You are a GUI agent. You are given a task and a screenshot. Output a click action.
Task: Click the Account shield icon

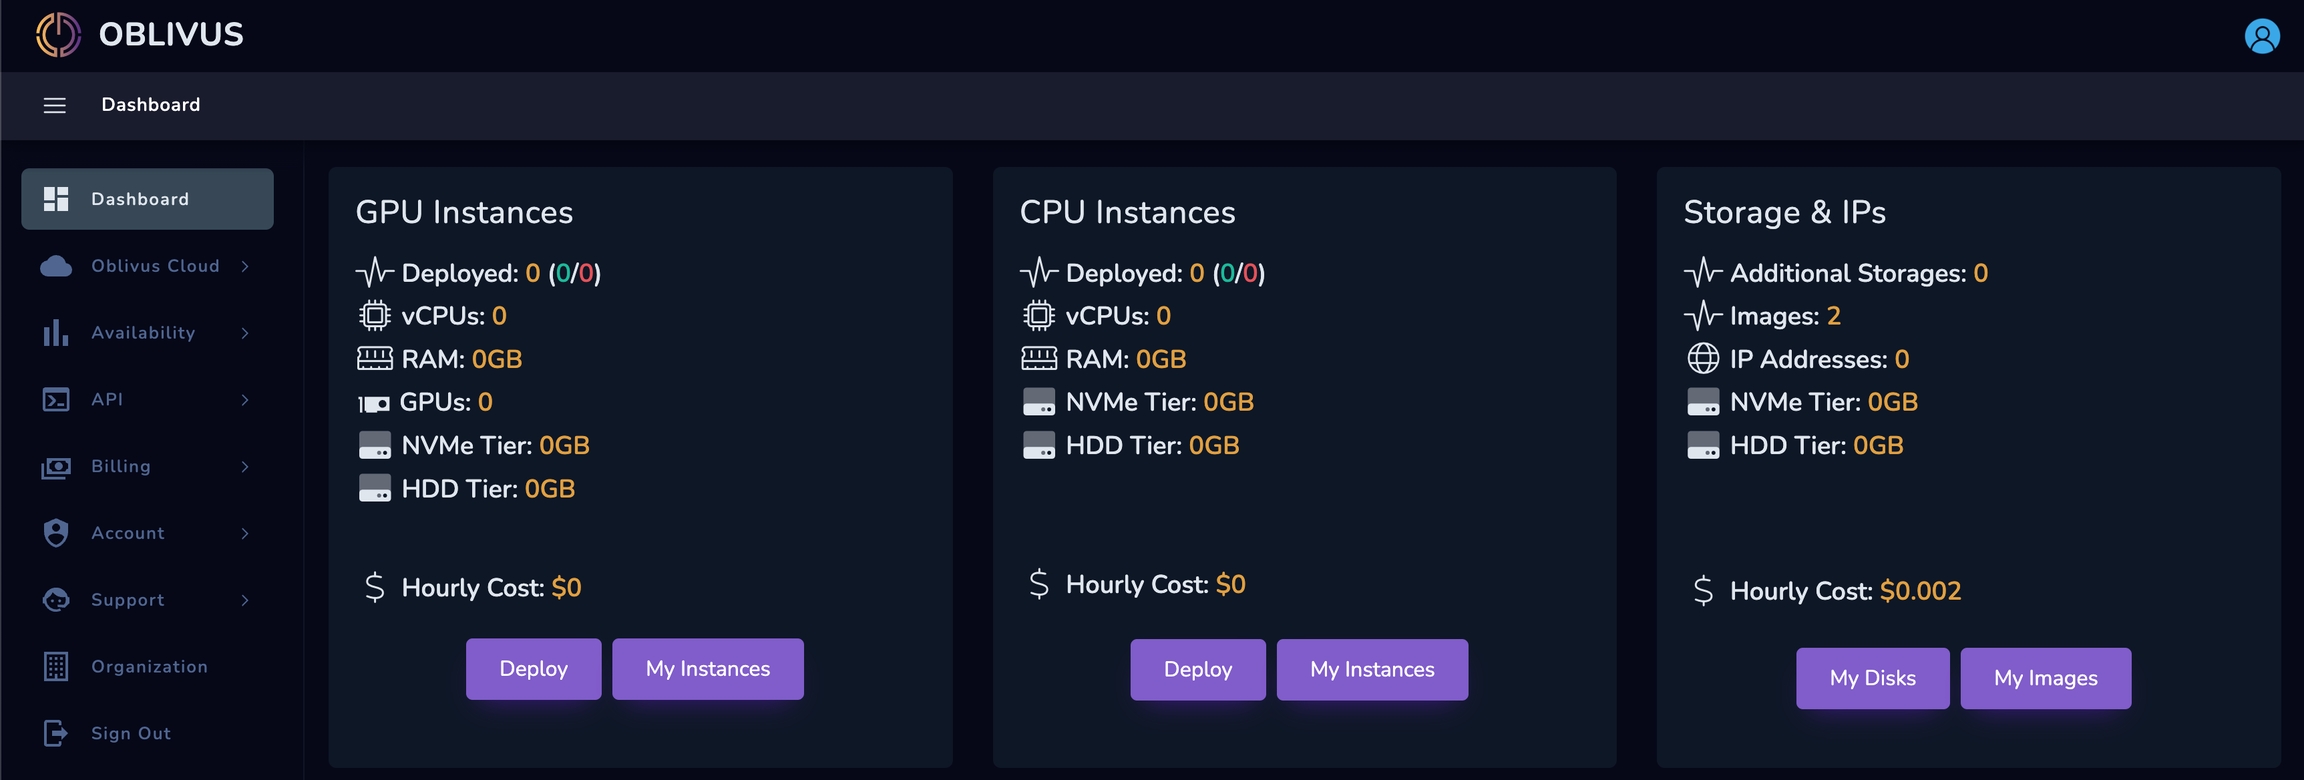point(56,533)
